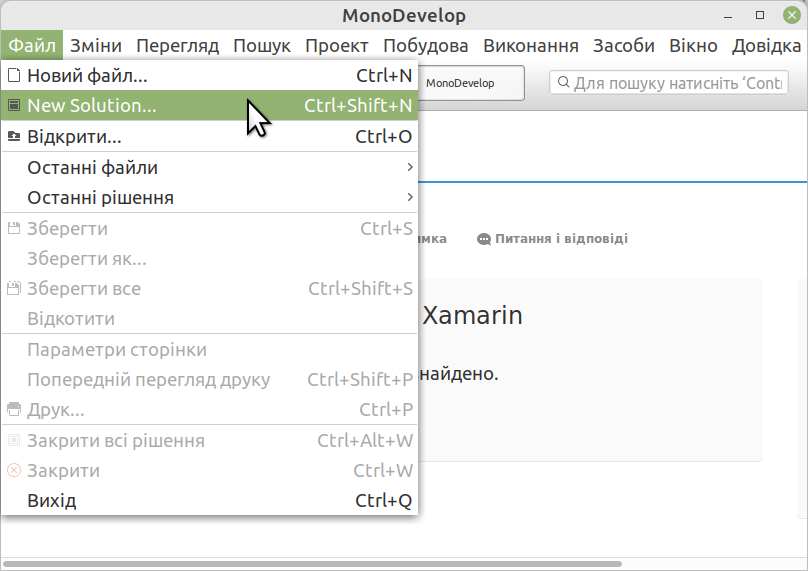808x571 pixels.
Task: Choose New Solution... menu entry
Action: click(209, 105)
